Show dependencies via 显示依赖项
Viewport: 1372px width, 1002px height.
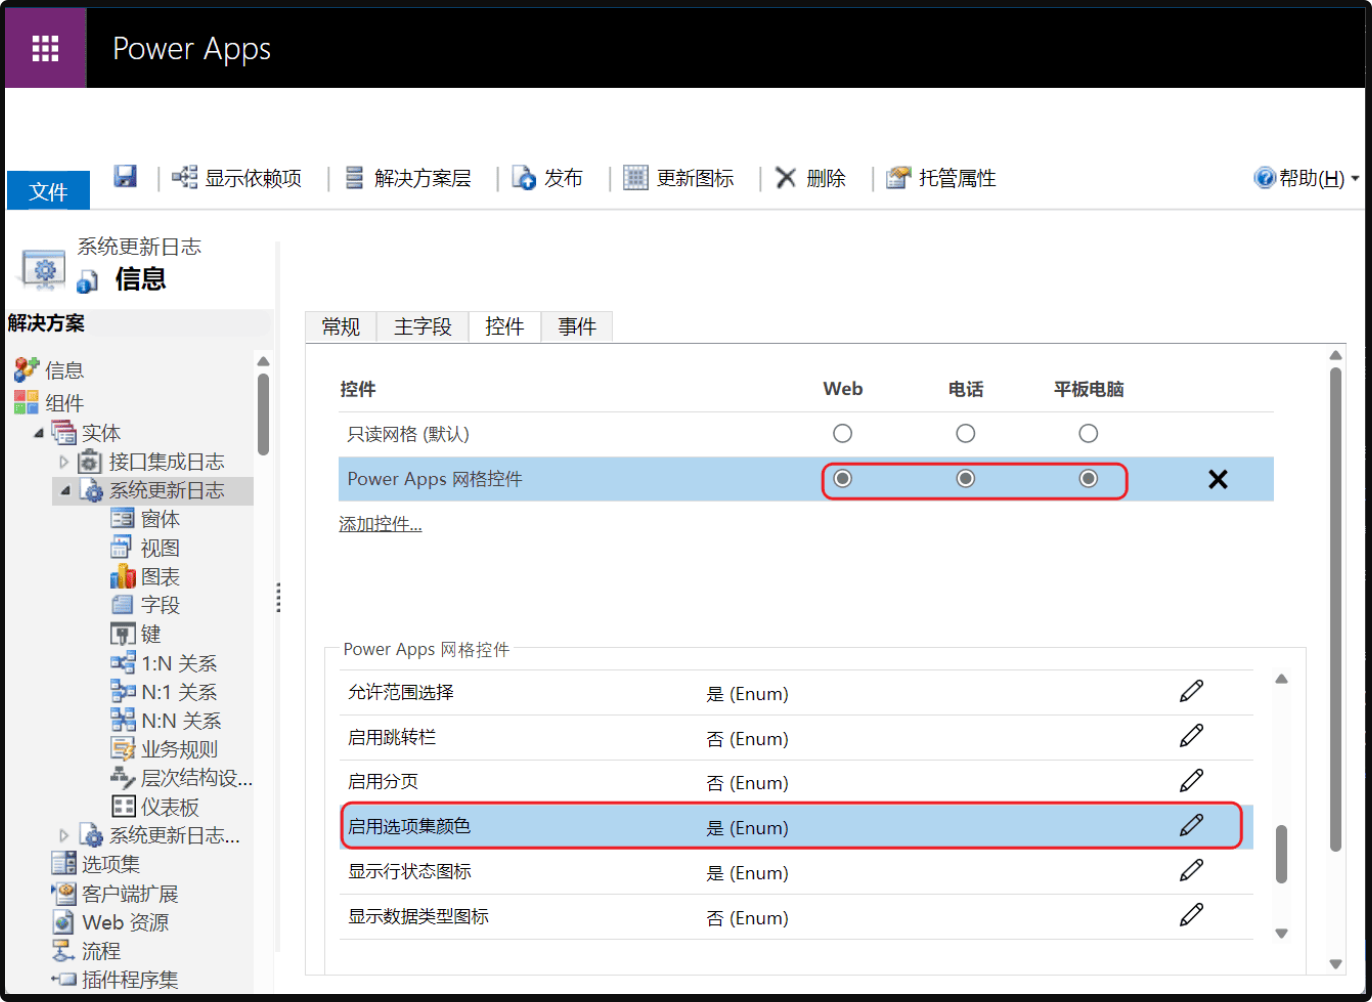point(237,178)
